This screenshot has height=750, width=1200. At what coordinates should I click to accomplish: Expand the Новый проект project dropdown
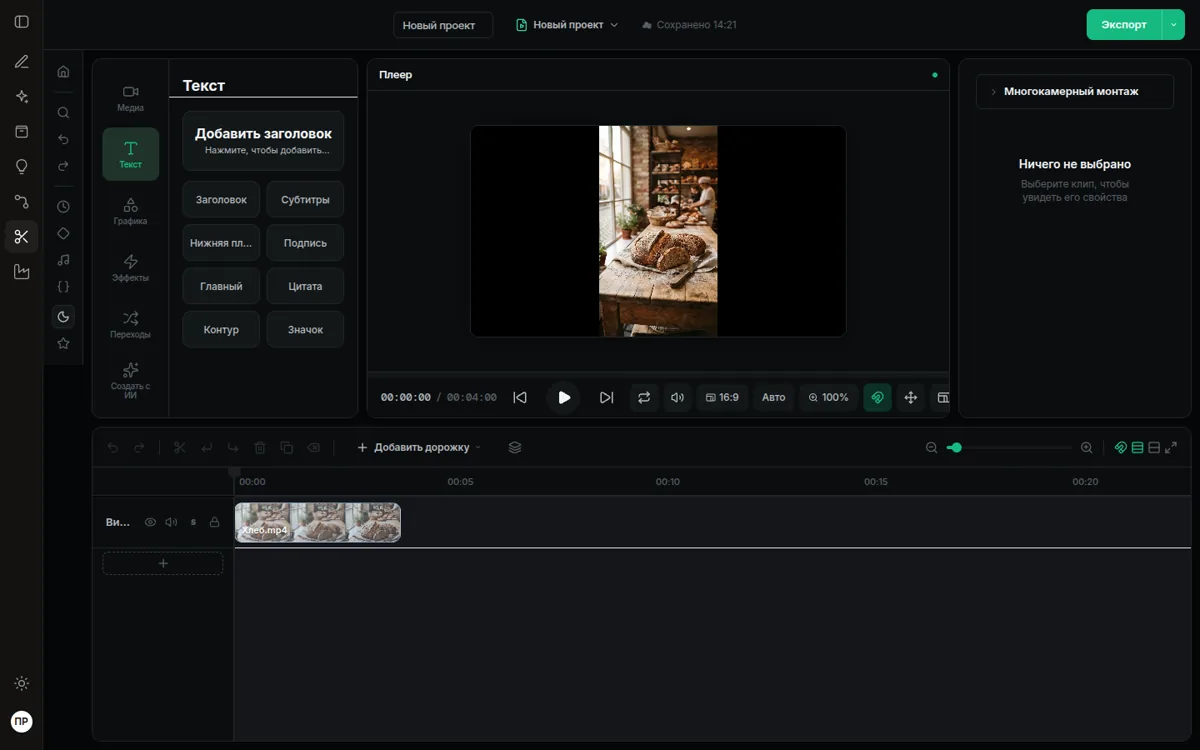click(x=567, y=25)
